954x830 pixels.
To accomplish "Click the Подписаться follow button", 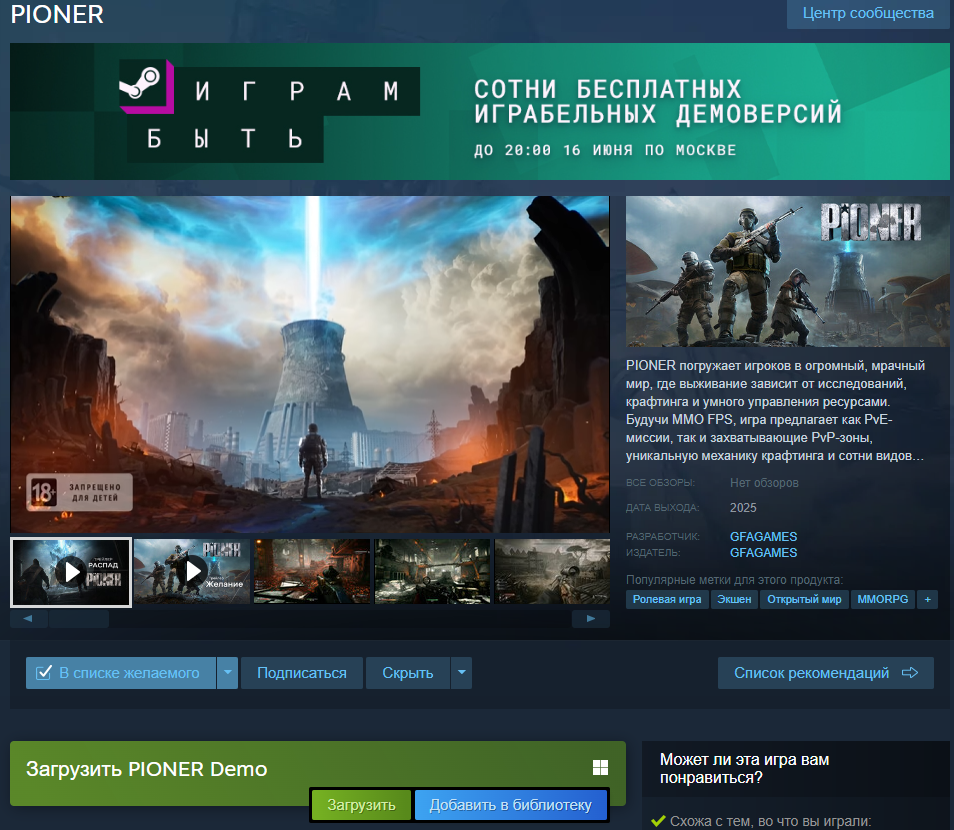I will tap(302, 673).
